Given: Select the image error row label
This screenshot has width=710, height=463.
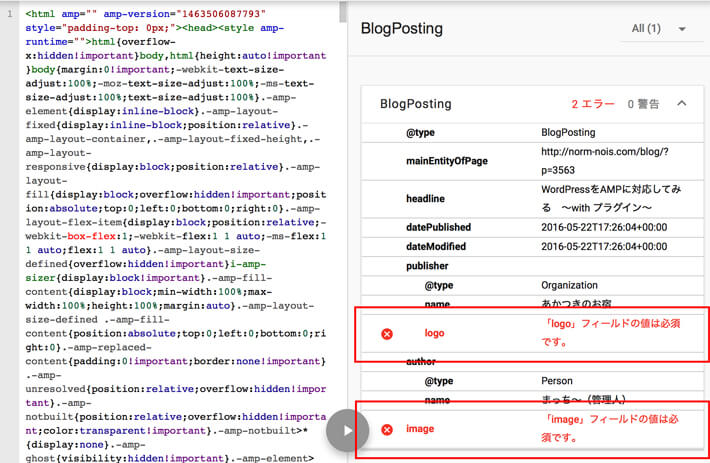Looking at the screenshot, I should click(x=420, y=430).
